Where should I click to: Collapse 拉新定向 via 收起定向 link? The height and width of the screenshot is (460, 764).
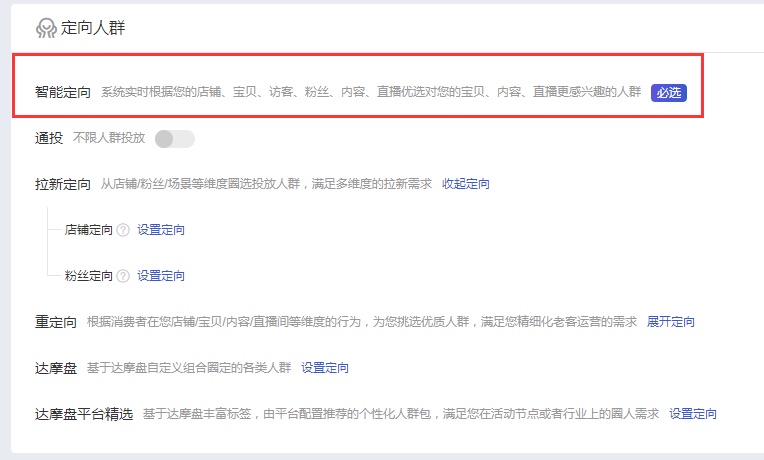coord(465,184)
